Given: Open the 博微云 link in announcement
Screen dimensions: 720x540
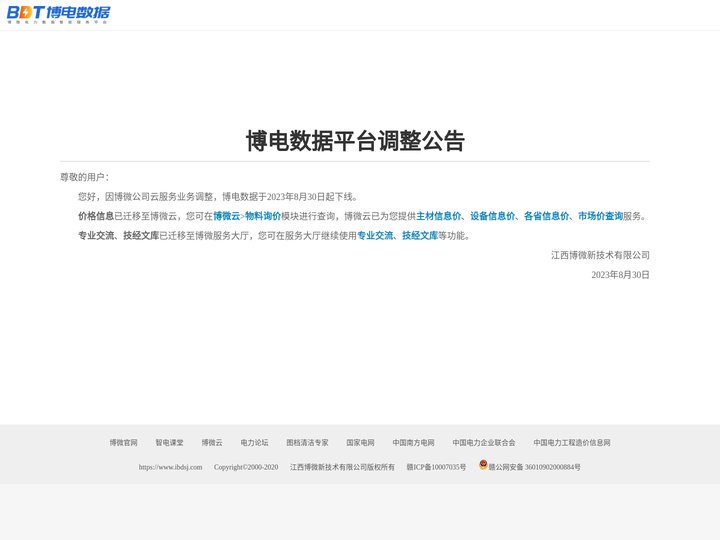Looking at the screenshot, I should [x=226, y=216].
